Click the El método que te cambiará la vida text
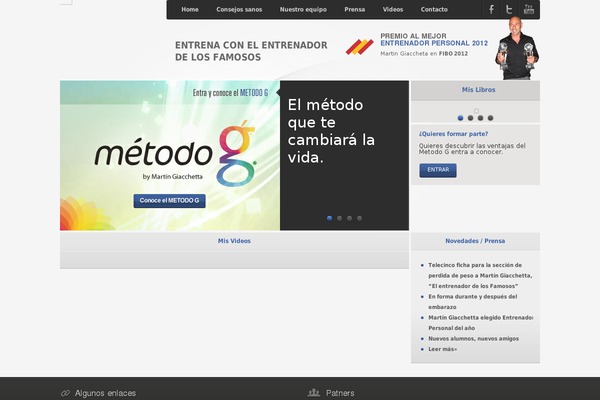 click(x=331, y=131)
